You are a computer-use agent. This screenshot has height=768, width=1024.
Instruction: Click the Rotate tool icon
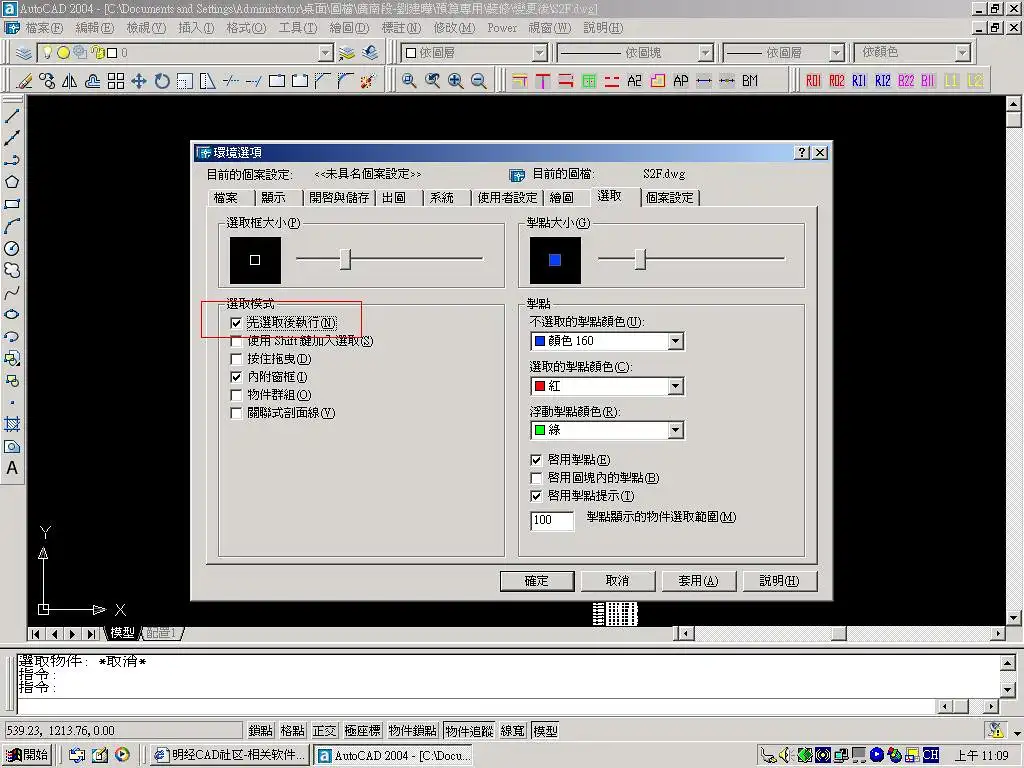point(162,81)
